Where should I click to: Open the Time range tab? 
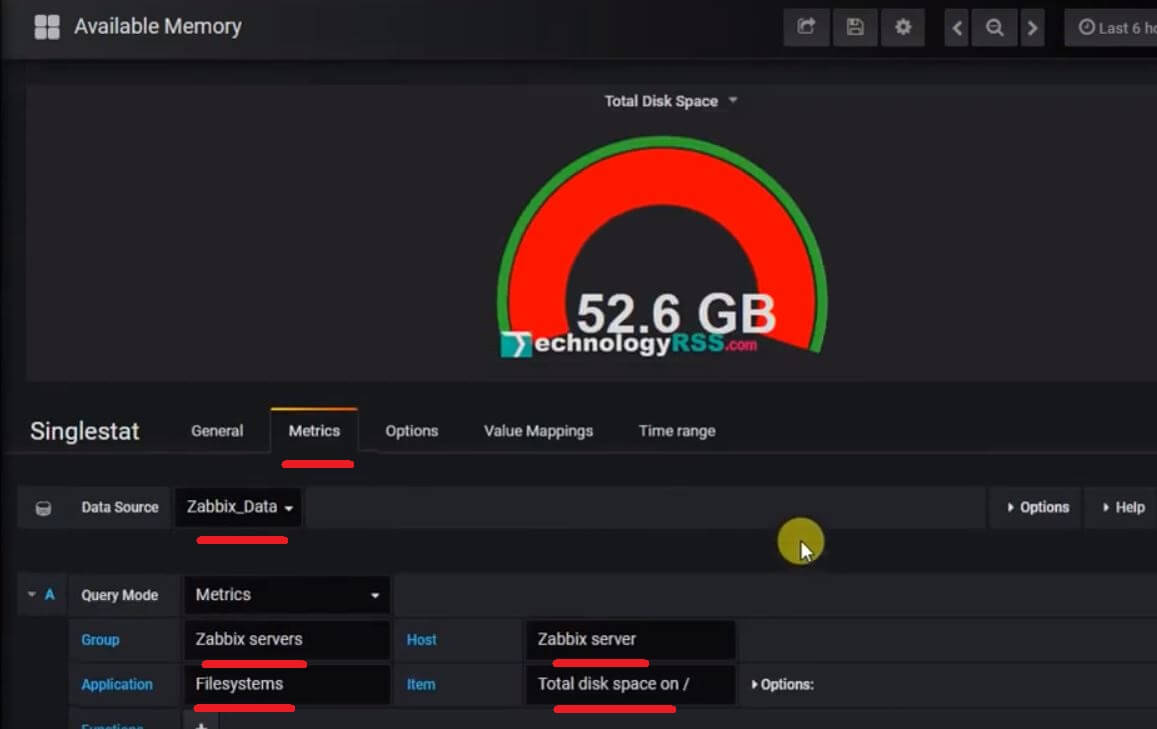[x=676, y=430]
